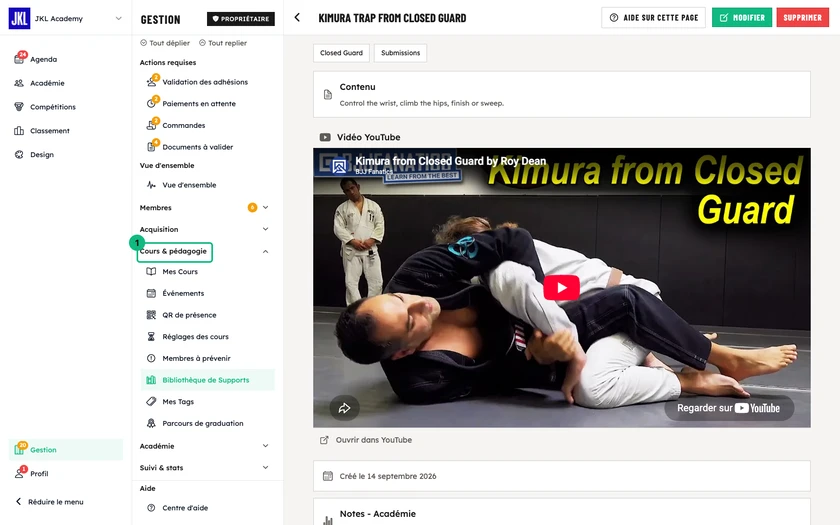This screenshot has height=525, width=840.
Task: Open the Design palette icon
Action: coord(19,154)
